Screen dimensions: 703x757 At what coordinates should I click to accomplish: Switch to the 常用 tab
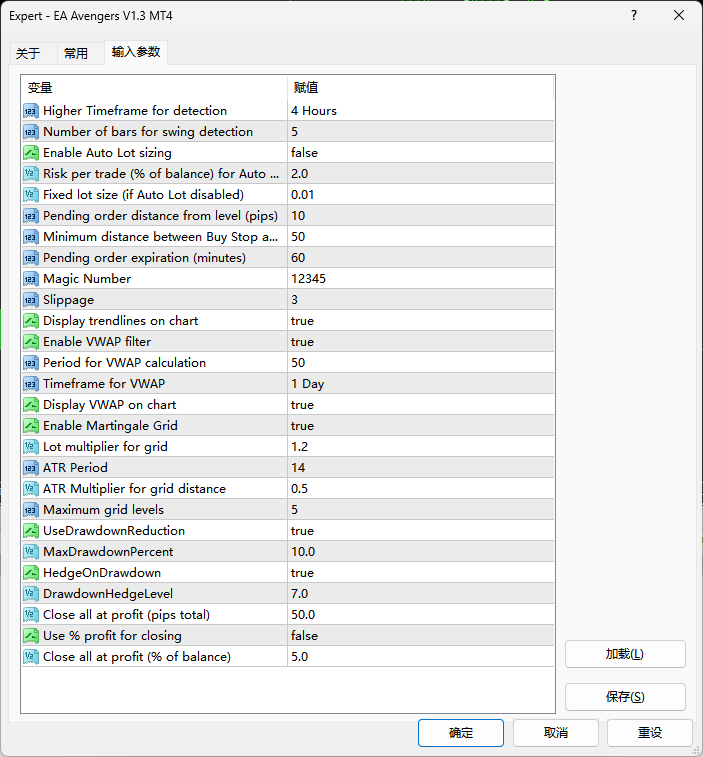pos(80,53)
